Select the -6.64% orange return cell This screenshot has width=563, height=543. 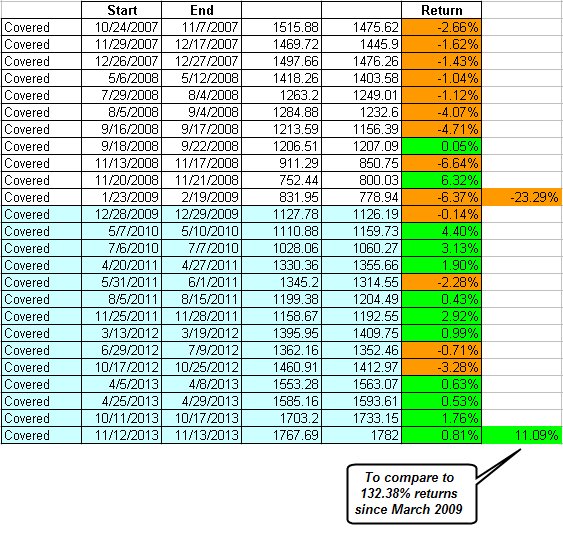pos(442,163)
